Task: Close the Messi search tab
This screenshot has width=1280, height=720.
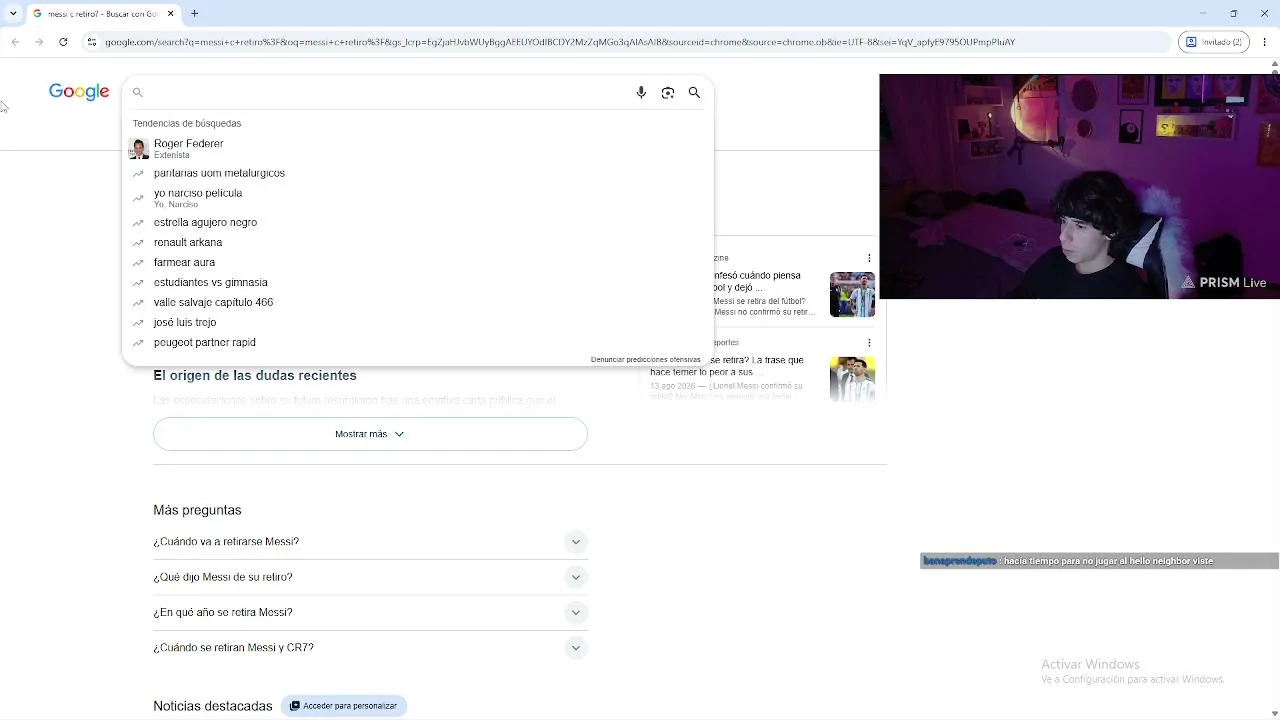Action: [x=171, y=14]
